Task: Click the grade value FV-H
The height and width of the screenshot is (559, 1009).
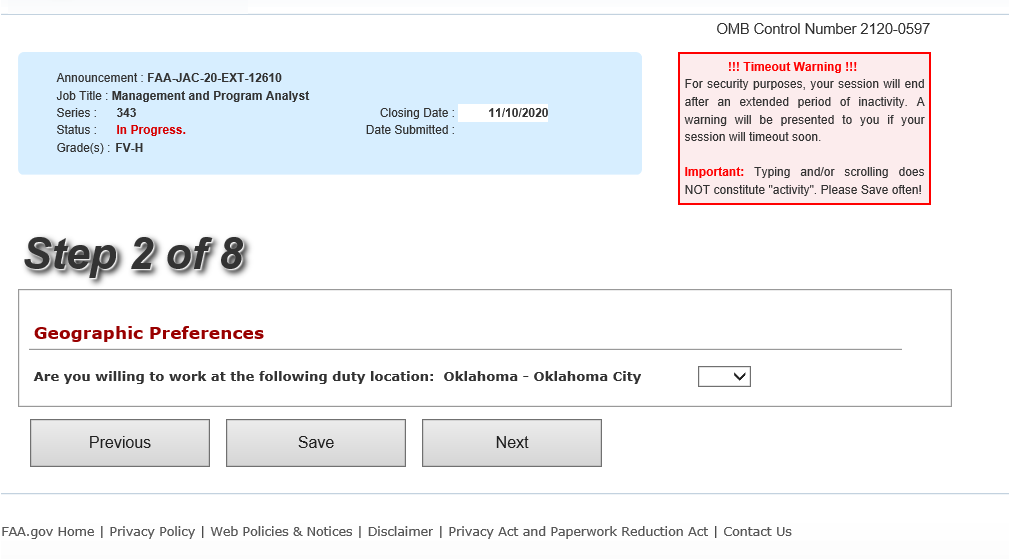Action: [x=129, y=148]
